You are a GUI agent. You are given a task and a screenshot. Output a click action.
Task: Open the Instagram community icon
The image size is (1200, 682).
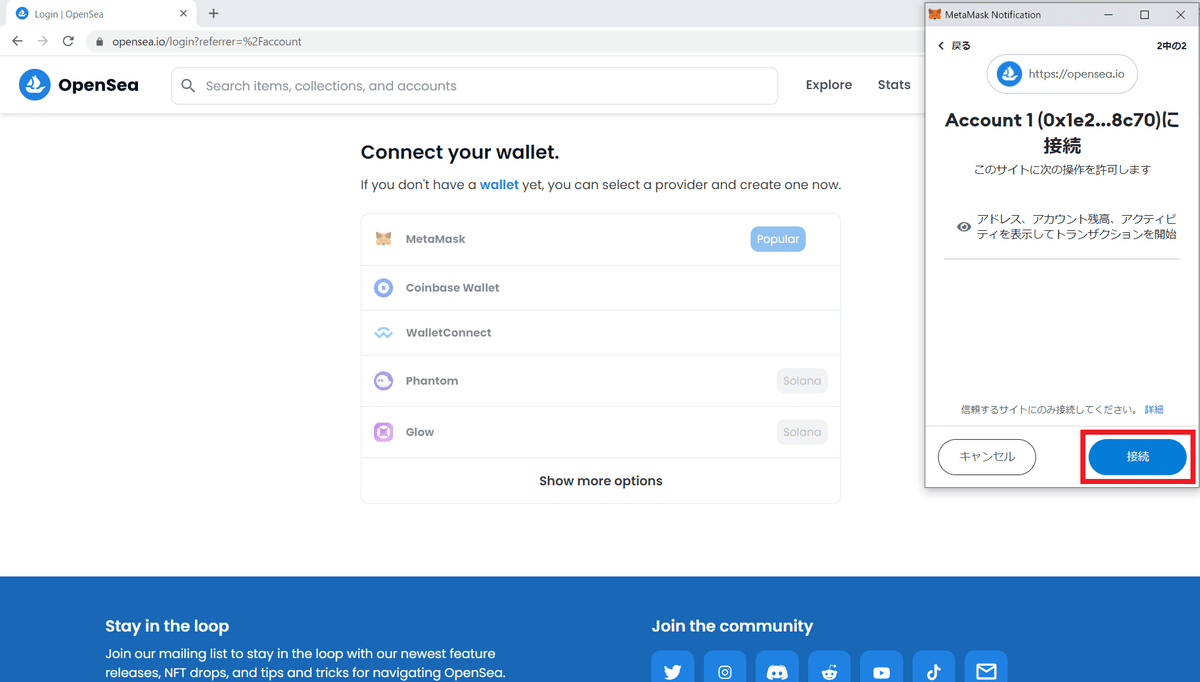[x=725, y=671]
